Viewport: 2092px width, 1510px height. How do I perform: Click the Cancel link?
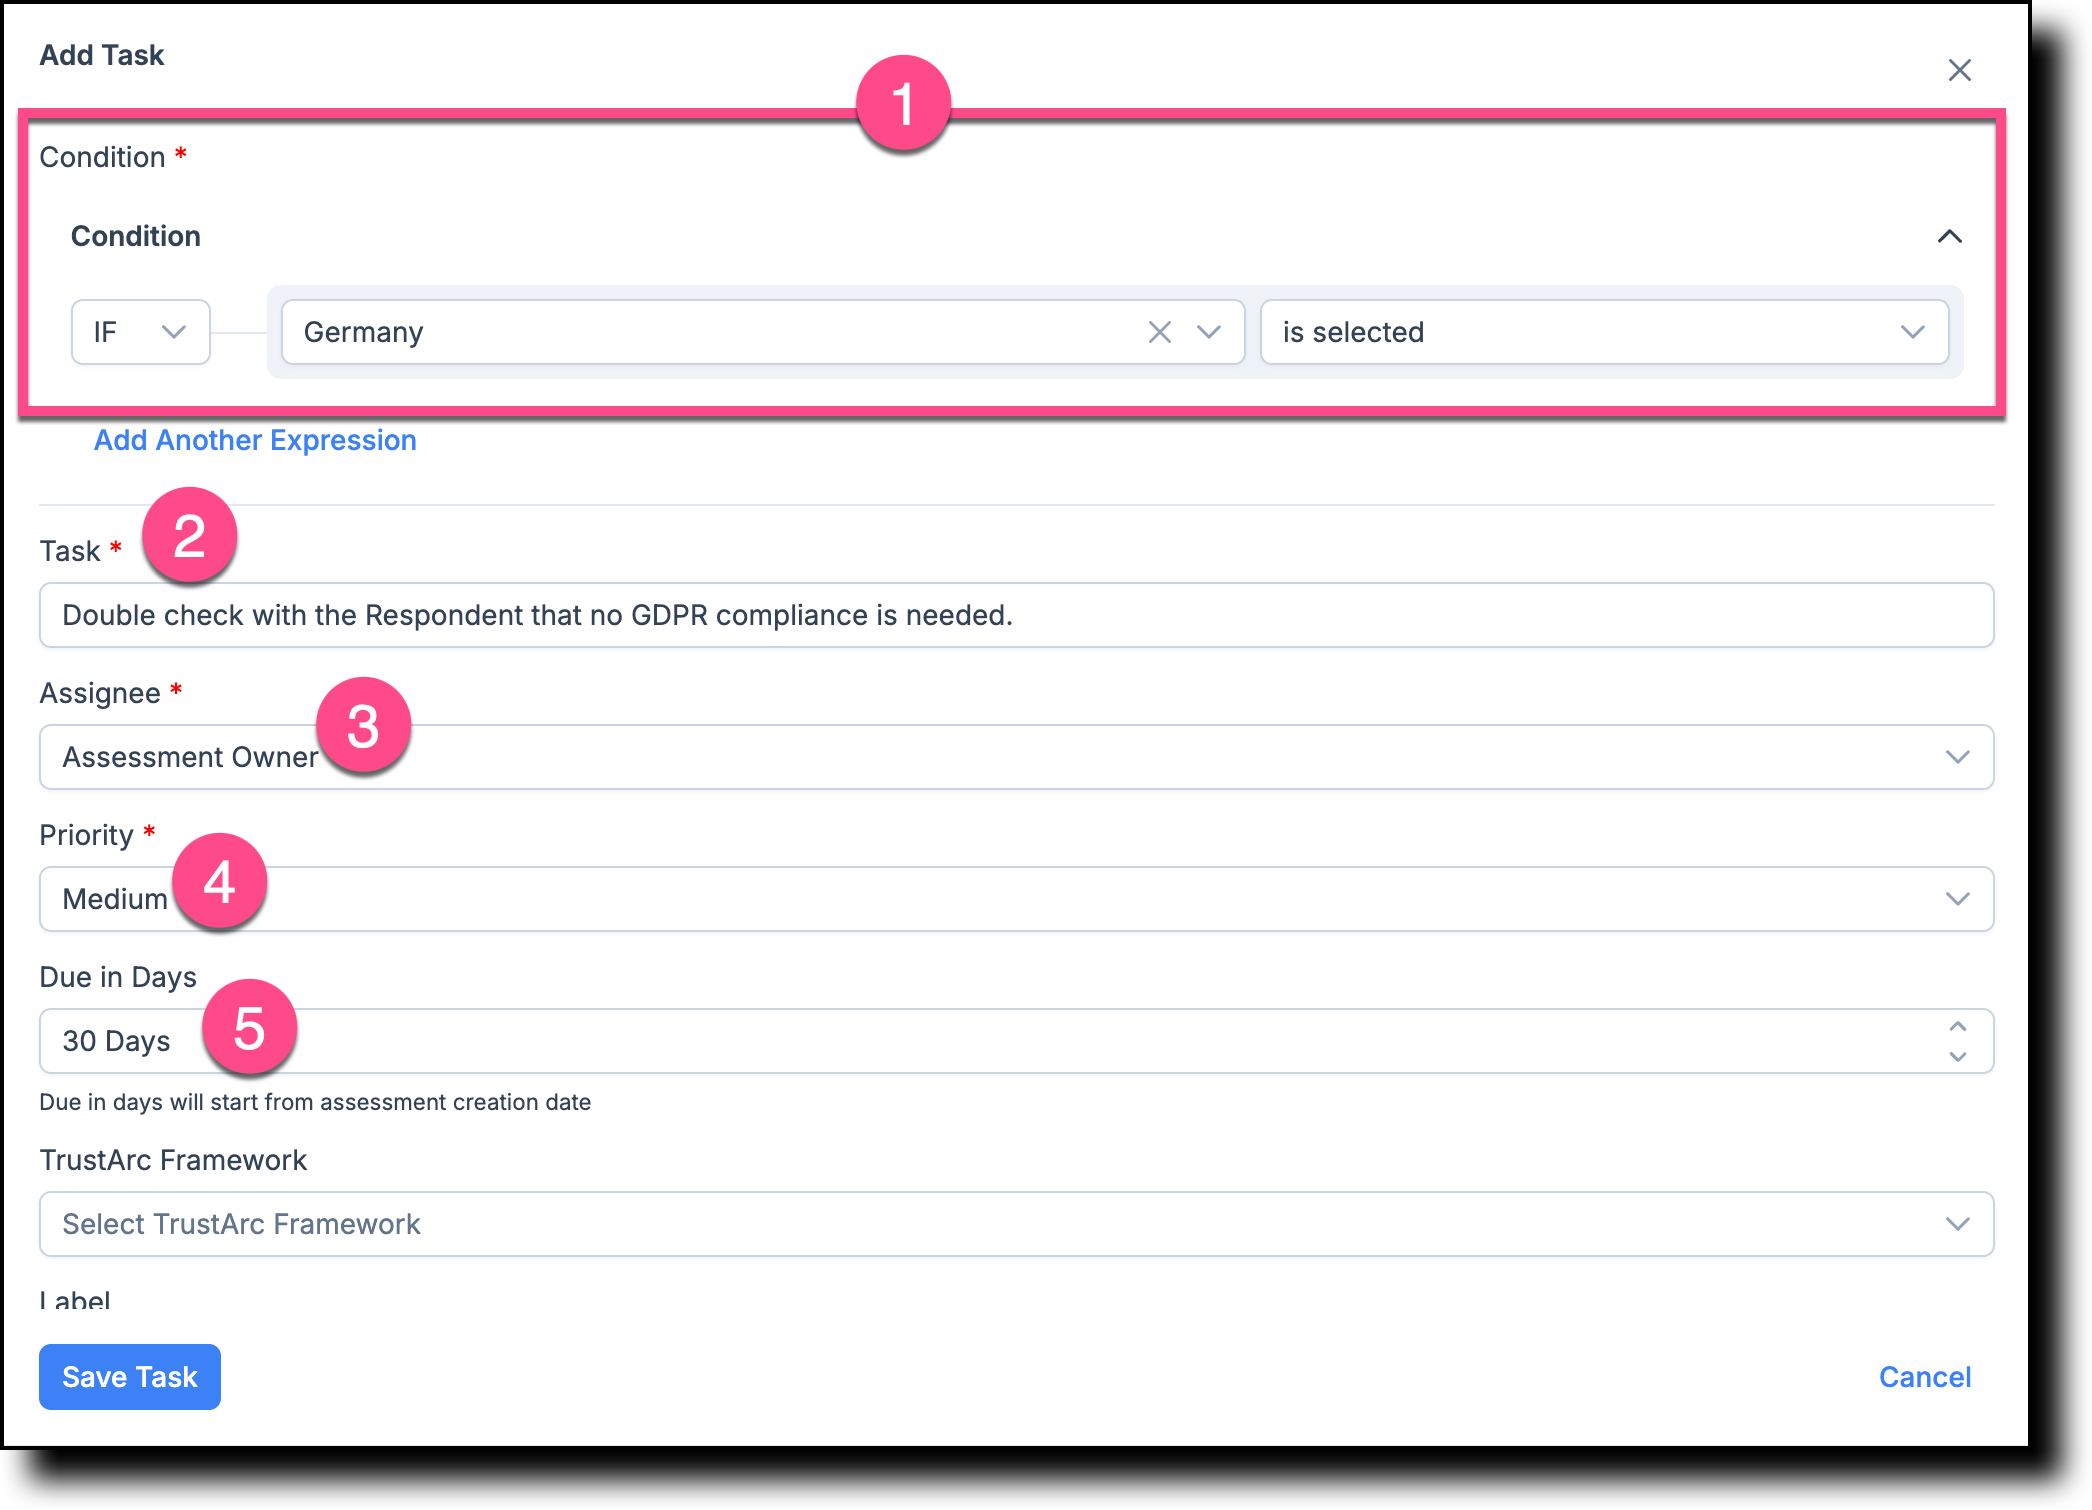point(1925,1377)
